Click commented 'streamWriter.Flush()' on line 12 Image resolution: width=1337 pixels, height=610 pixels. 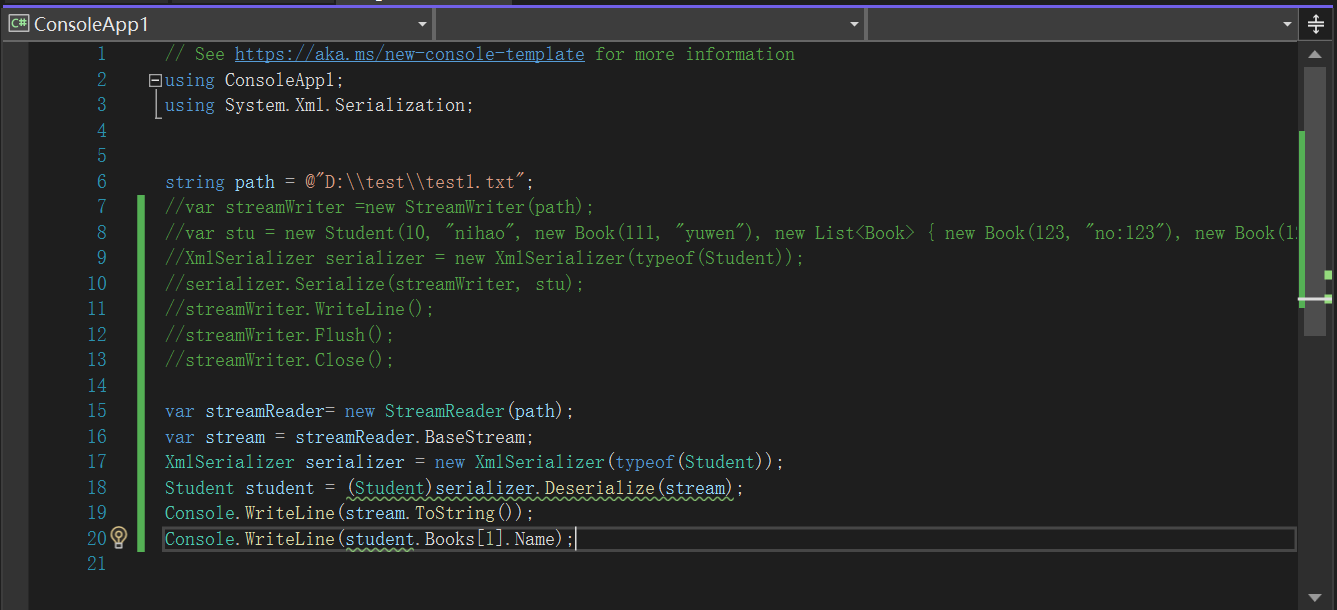coord(285,335)
